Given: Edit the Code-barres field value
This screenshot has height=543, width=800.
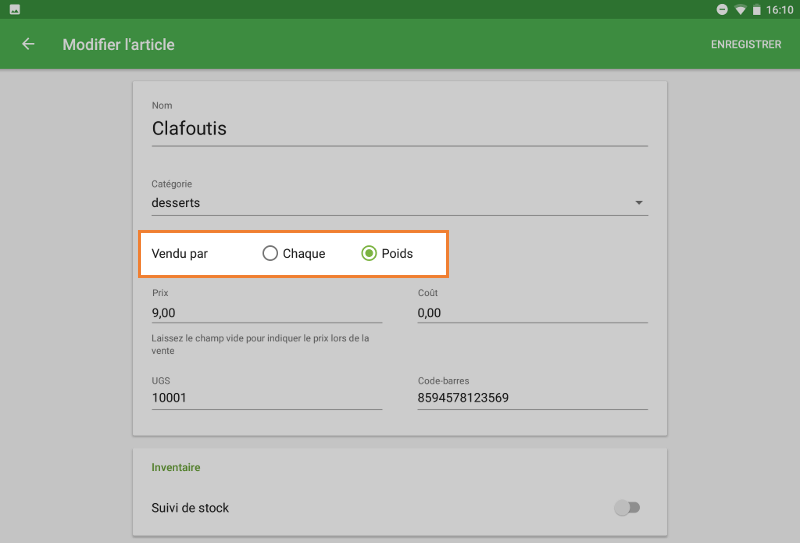Looking at the screenshot, I should click(533, 398).
